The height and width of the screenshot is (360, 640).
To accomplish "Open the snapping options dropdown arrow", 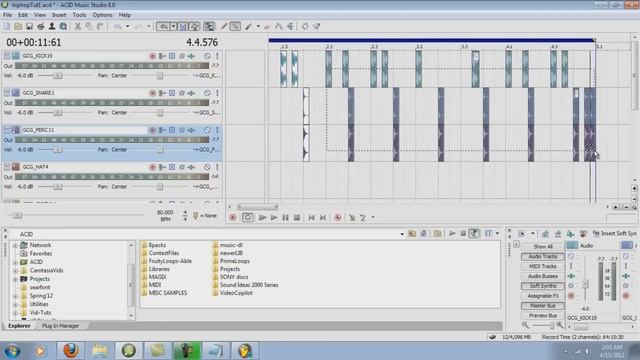I will coord(173,27).
